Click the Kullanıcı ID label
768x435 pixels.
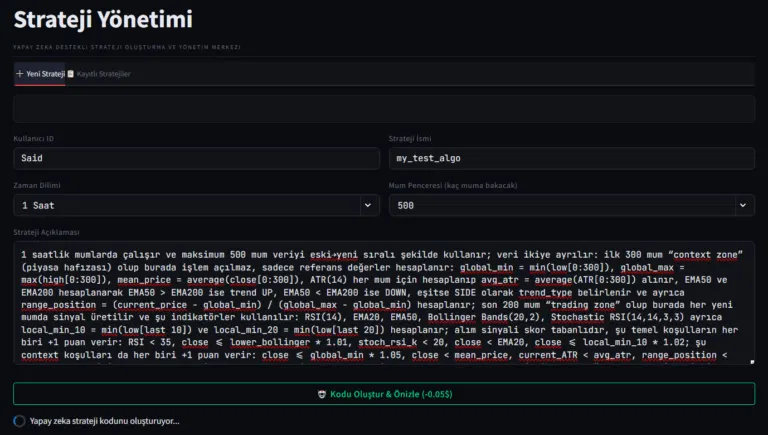tap(35, 138)
